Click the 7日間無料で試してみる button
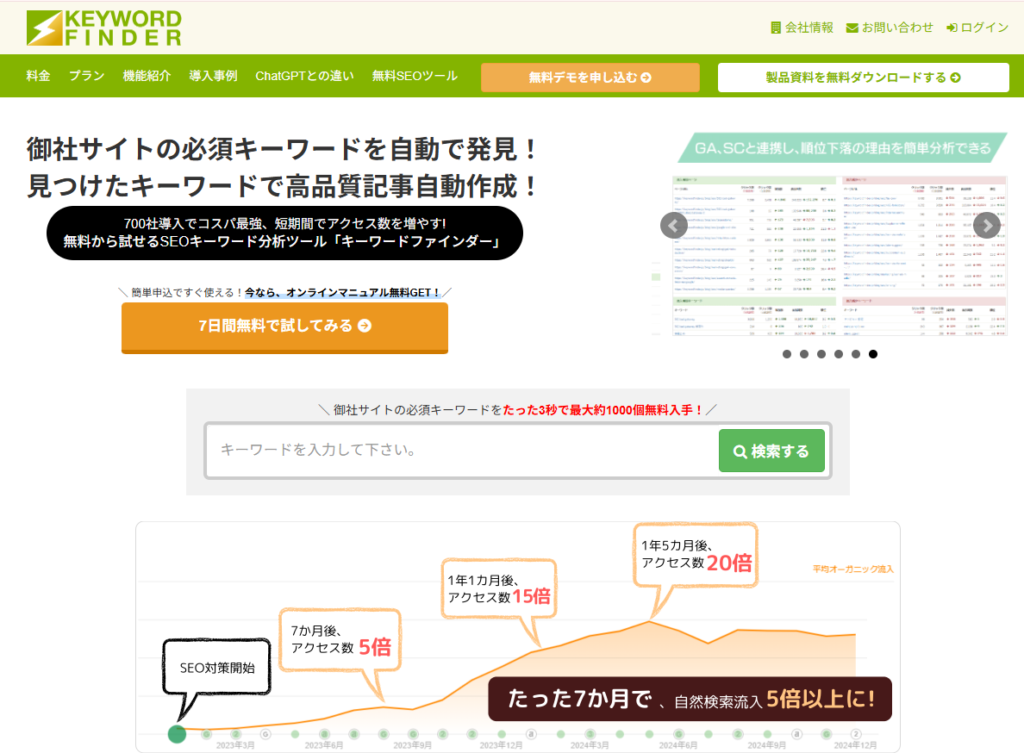 tap(285, 327)
